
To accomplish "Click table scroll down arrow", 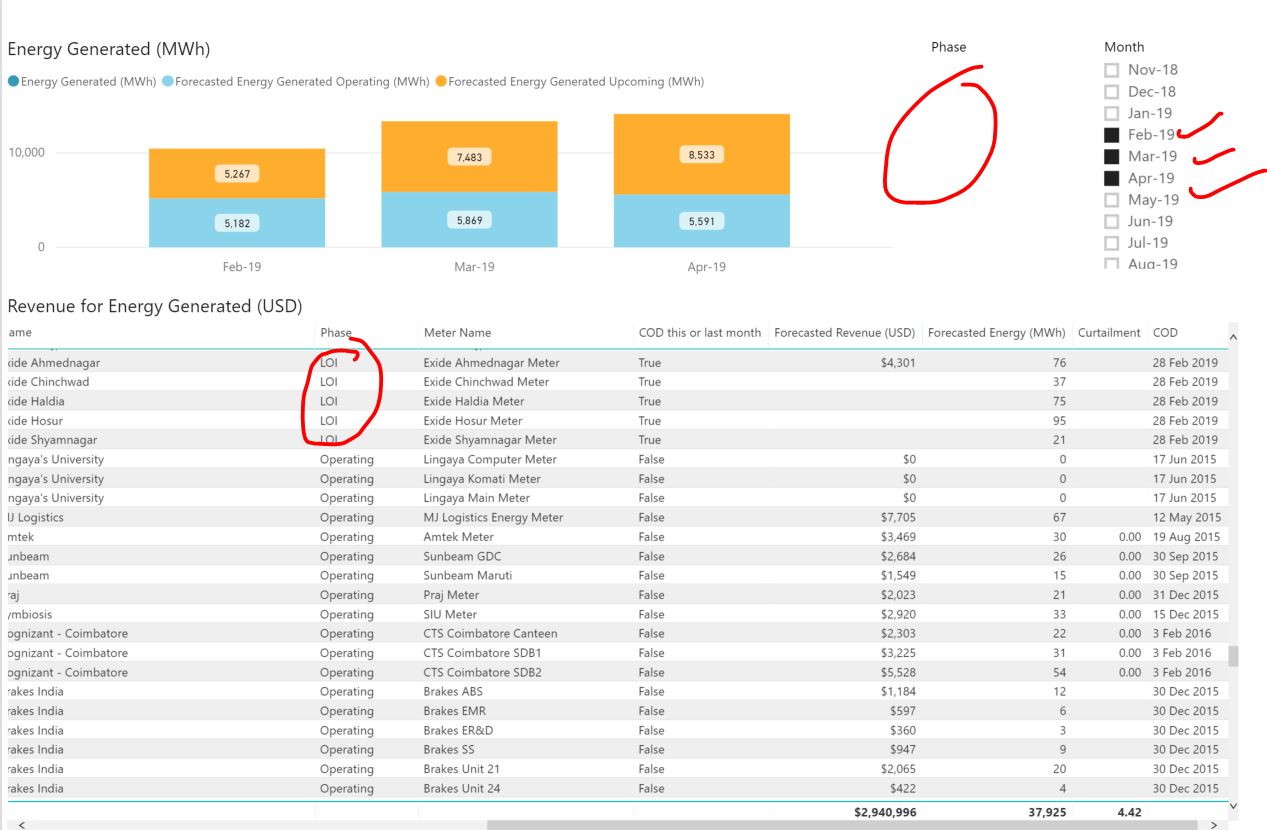I will click(x=1233, y=806).
